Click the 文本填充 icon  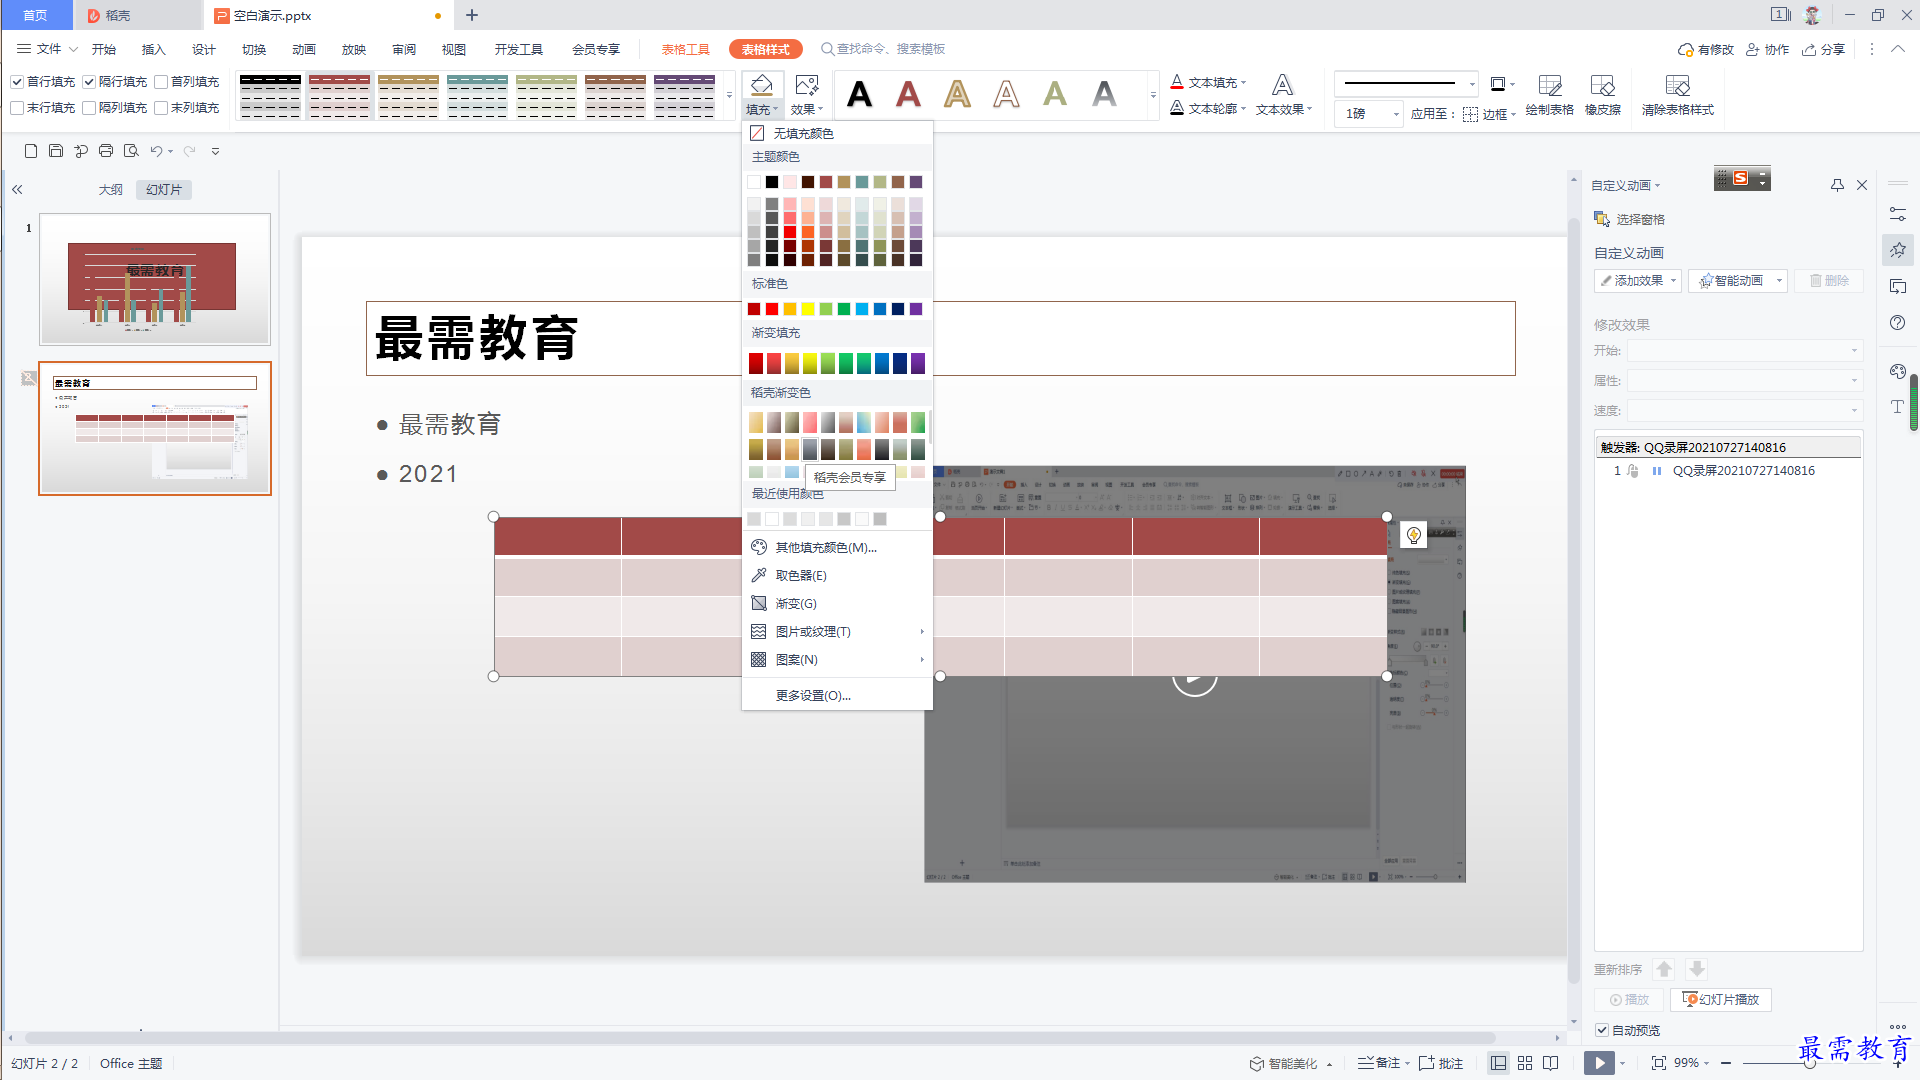click(x=1177, y=82)
